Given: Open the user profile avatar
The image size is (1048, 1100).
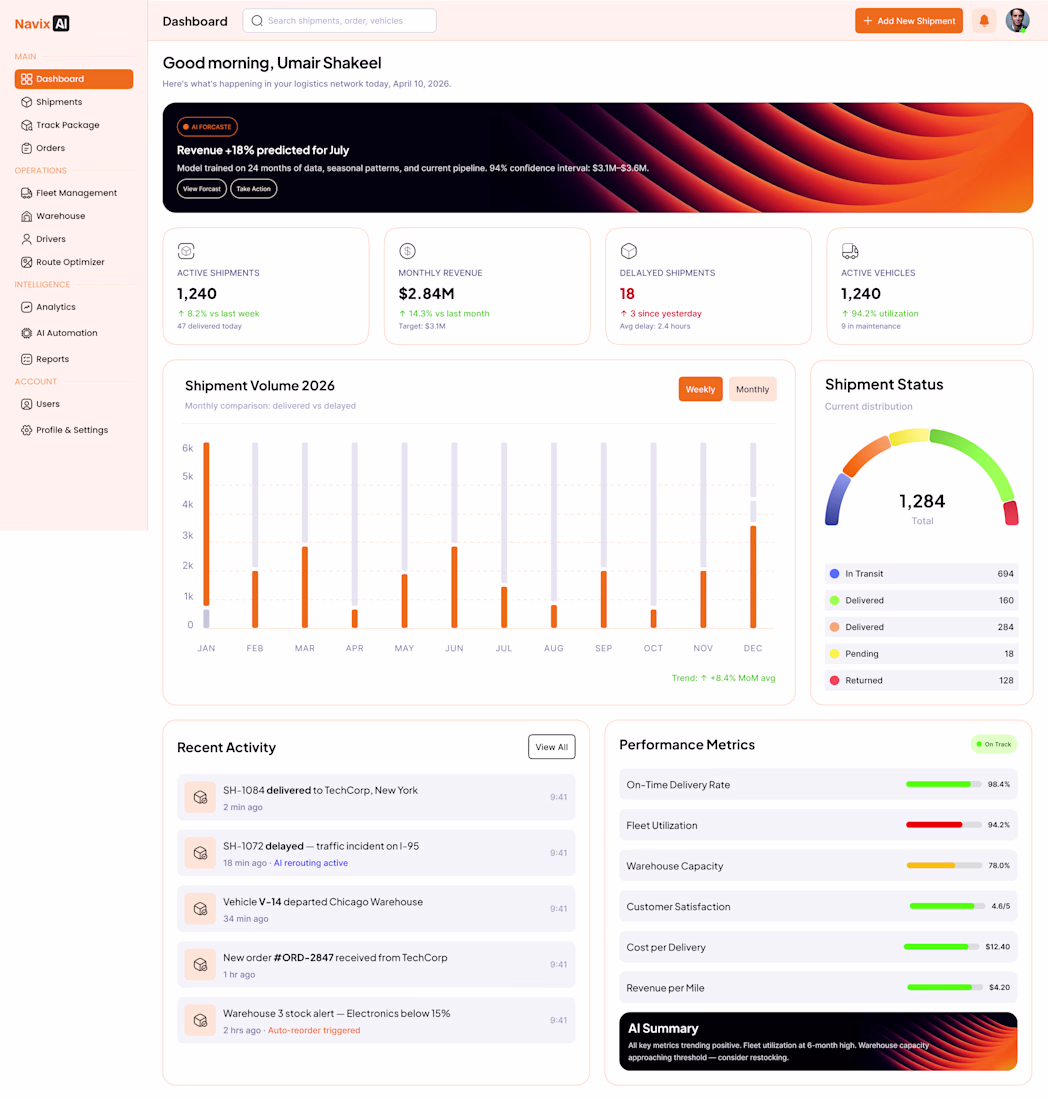Looking at the screenshot, I should click(1017, 21).
